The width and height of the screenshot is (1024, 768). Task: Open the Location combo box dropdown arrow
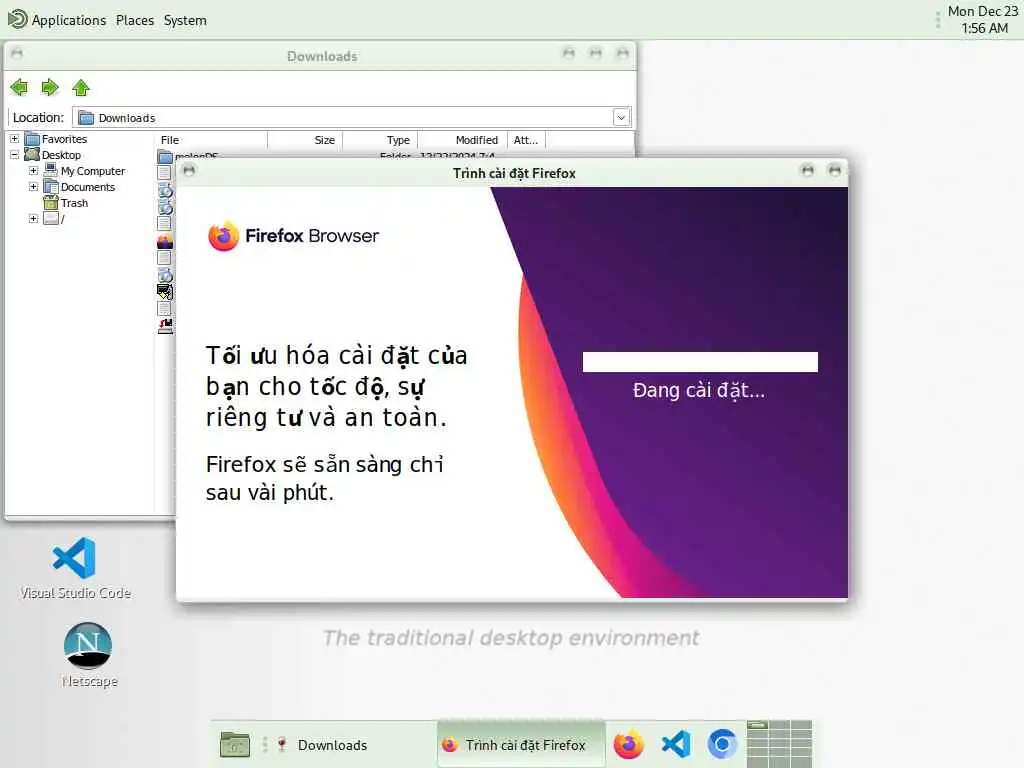[621, 118]
